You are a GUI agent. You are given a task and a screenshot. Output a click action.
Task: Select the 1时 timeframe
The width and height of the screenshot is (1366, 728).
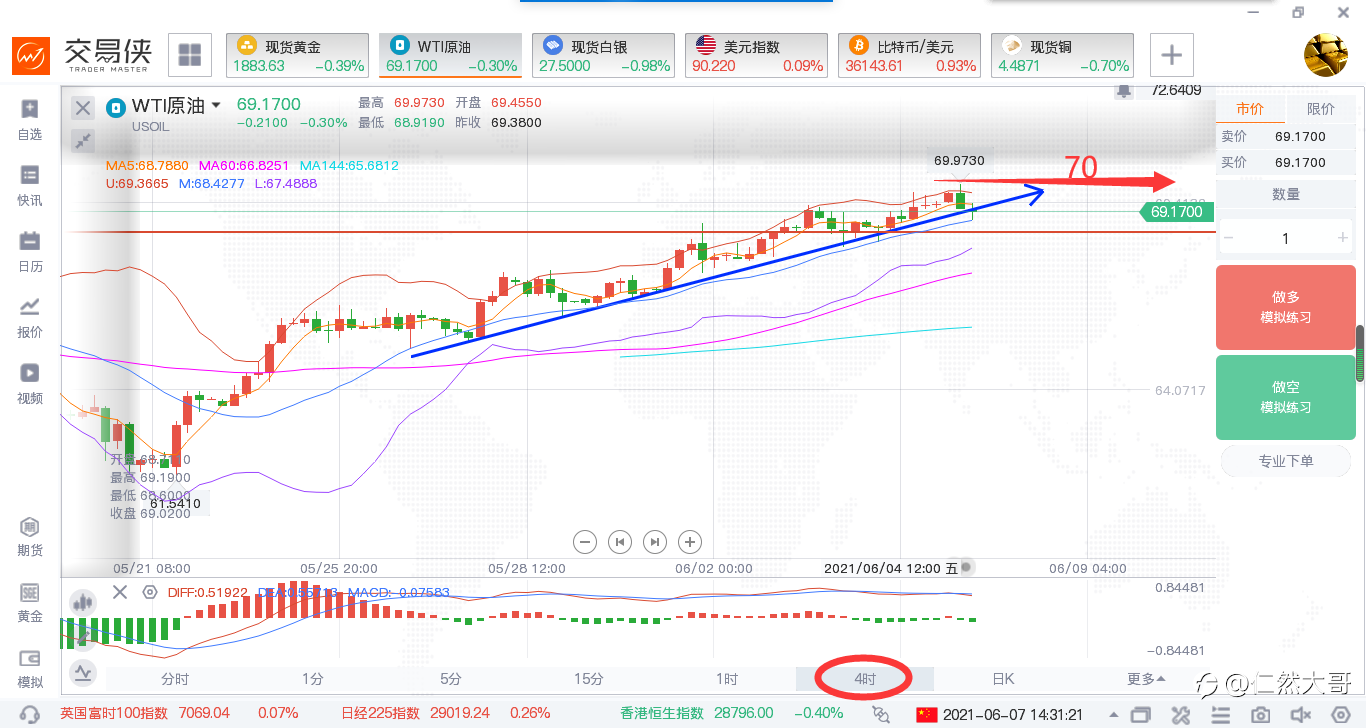[x=727, y=679]
